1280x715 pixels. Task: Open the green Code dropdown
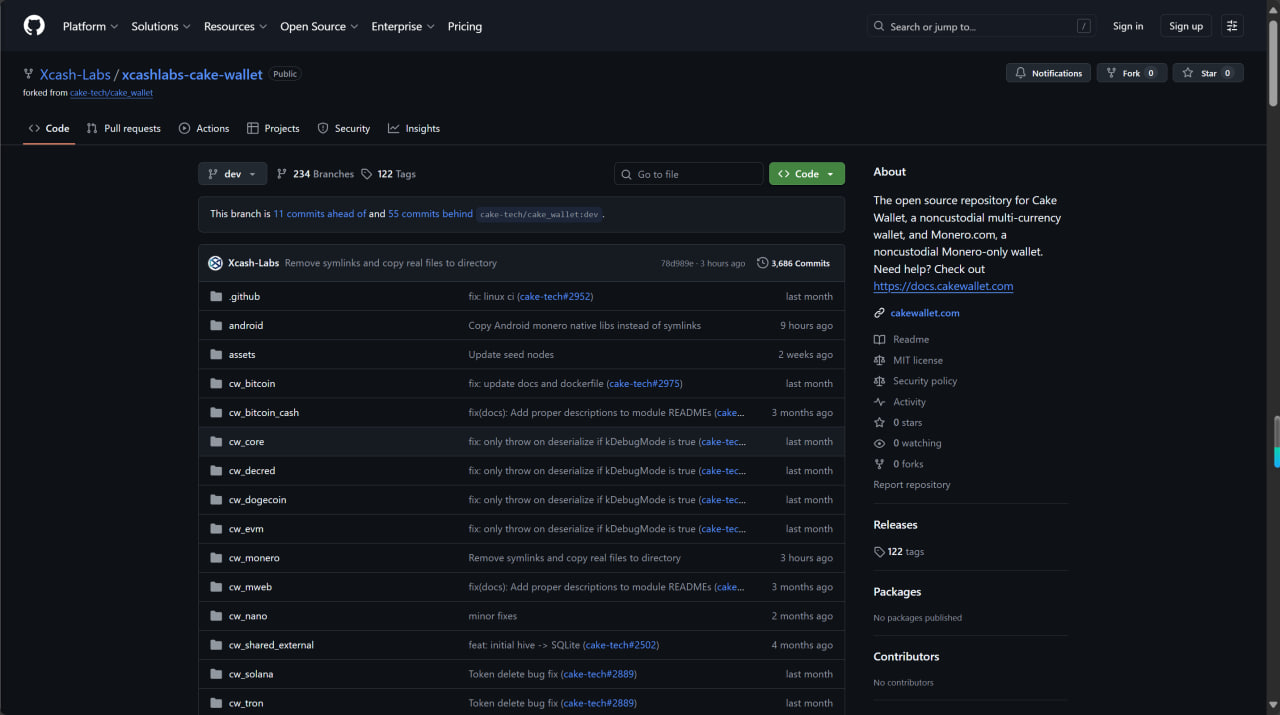(806, 174)
